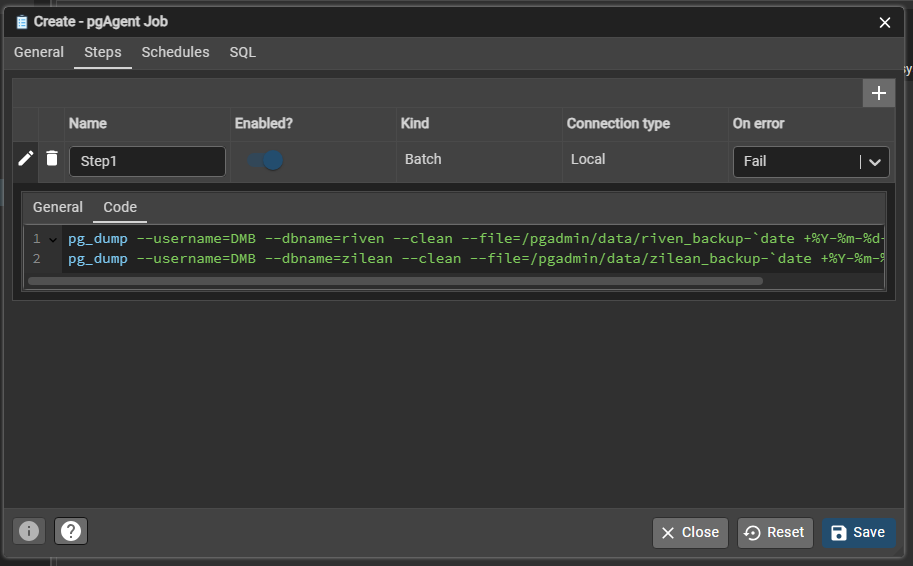Focus the Step1 name input field
913x566 pixels.
coord(147,161)
